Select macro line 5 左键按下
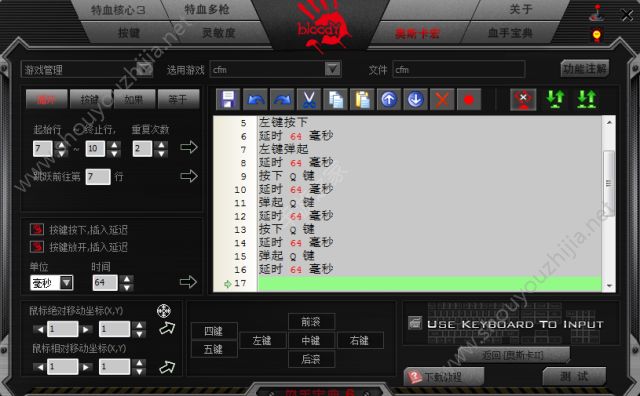The width and height of the screenshot is (640, 396). tap(429, 122)
